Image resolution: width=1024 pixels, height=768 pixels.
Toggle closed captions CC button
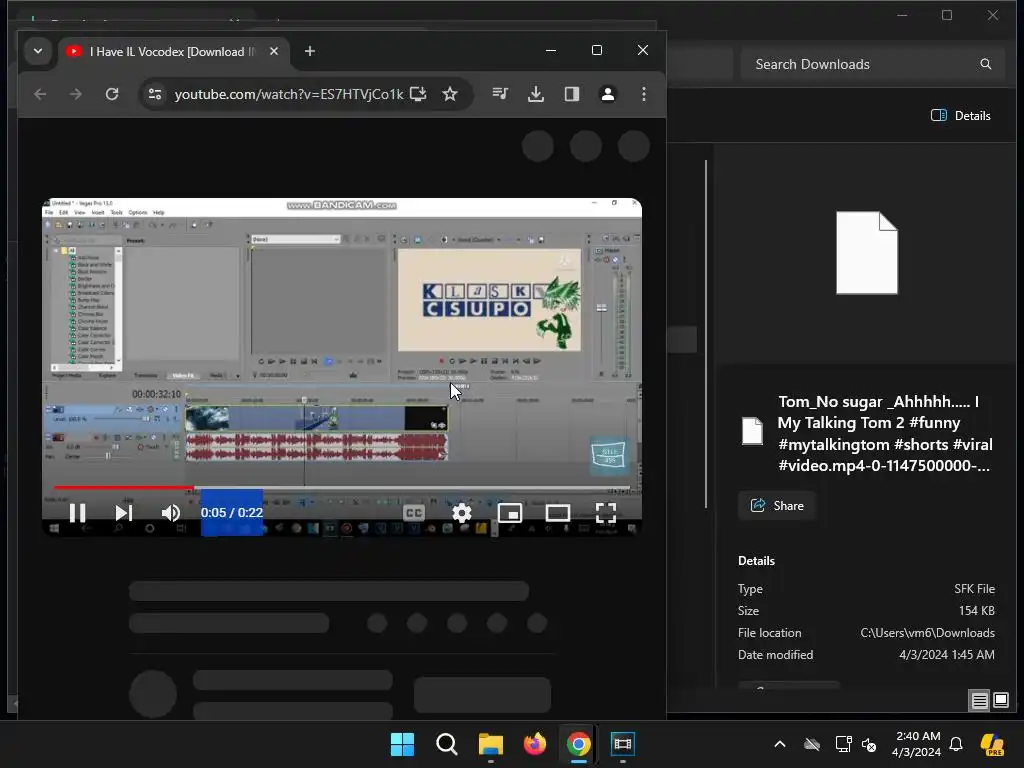tap(413, 513)
